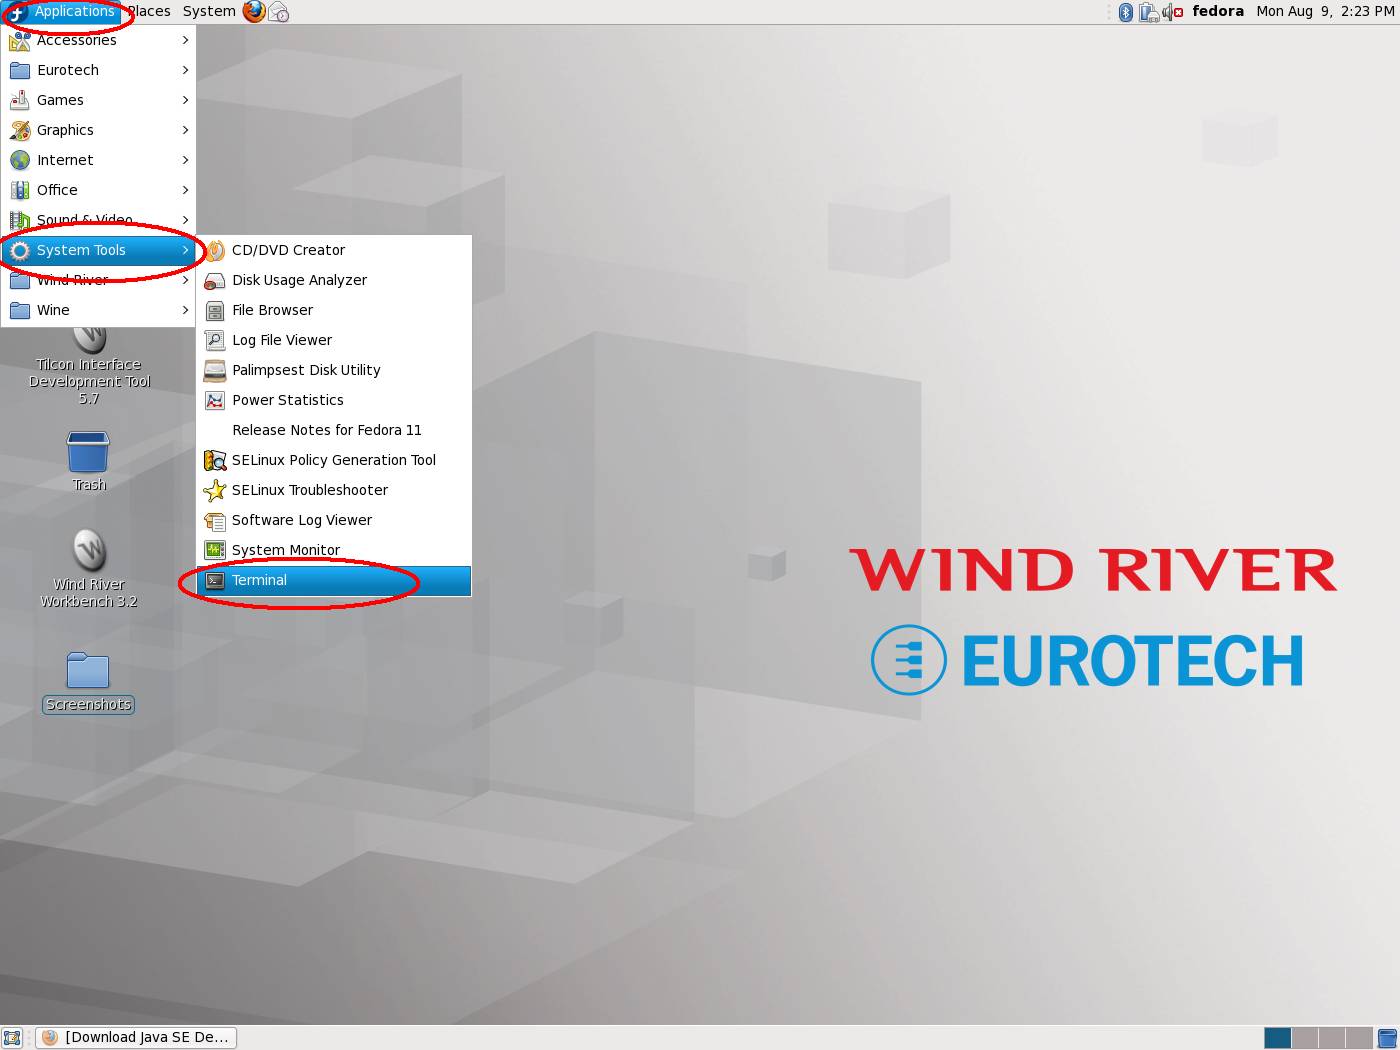The height and width of the screenshot is (1050, 1400).
Task: Open the System menu in top panel
Action: tap(209, 11)
